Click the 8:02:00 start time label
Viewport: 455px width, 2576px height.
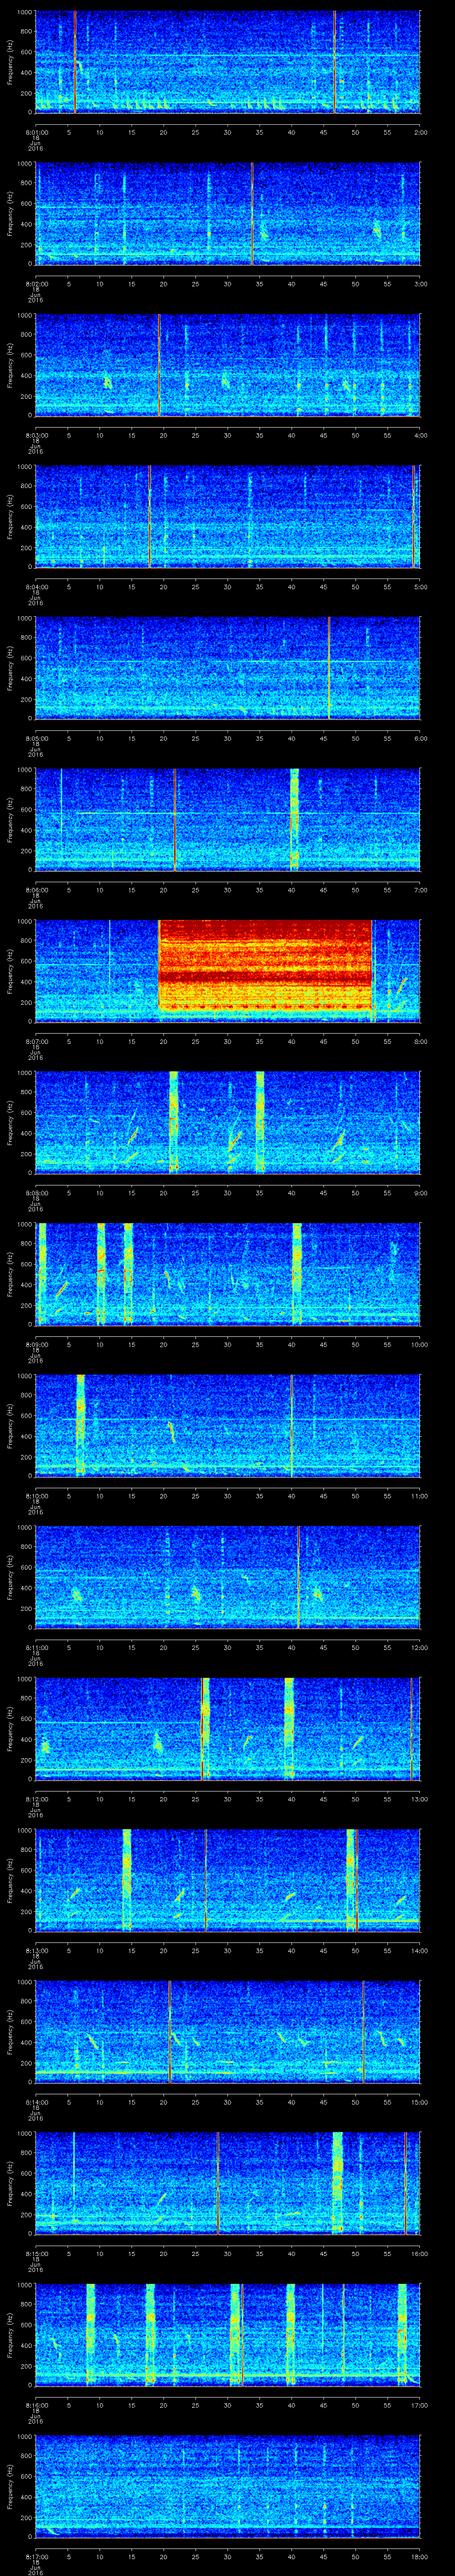coord(37,284)
